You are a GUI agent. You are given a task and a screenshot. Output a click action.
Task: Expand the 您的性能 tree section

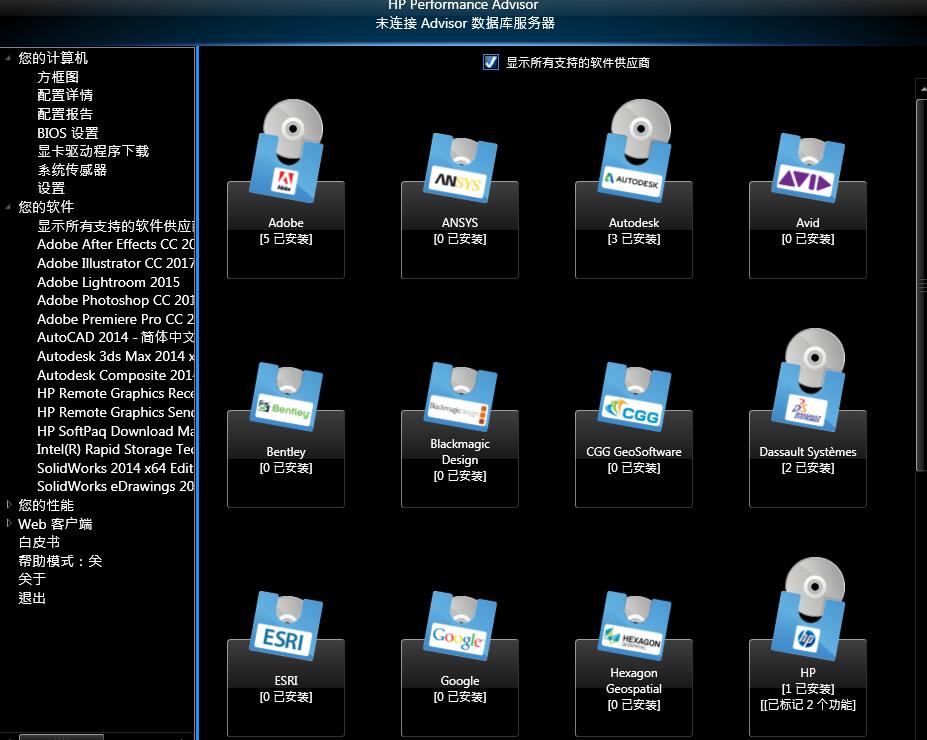[8, 505]
